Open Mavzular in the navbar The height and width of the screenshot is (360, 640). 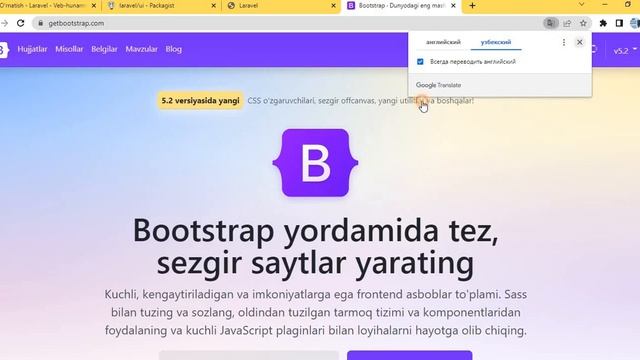[x=141, y=49]
